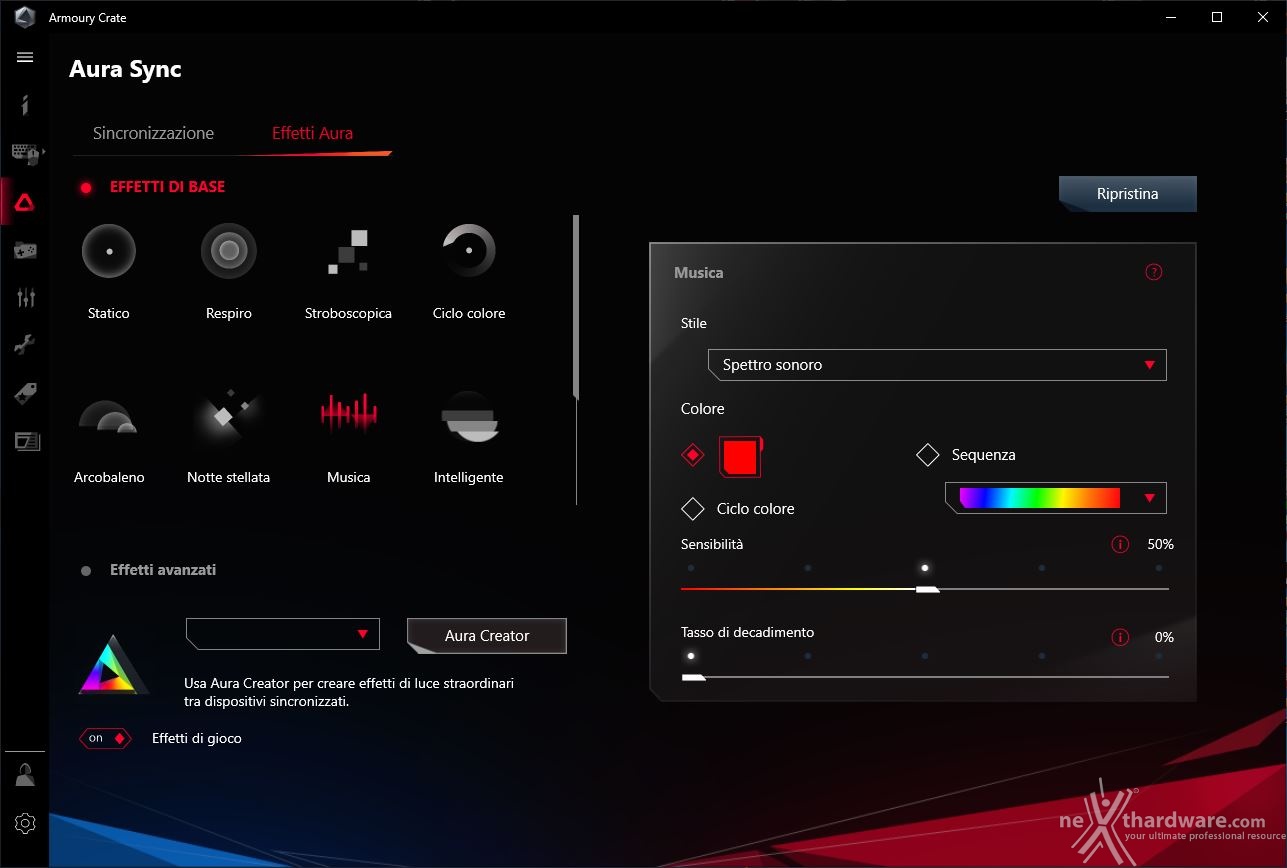Launch Aura Creator button
1287x868 pixels.
pyautogui.click(x=487, y=636)
